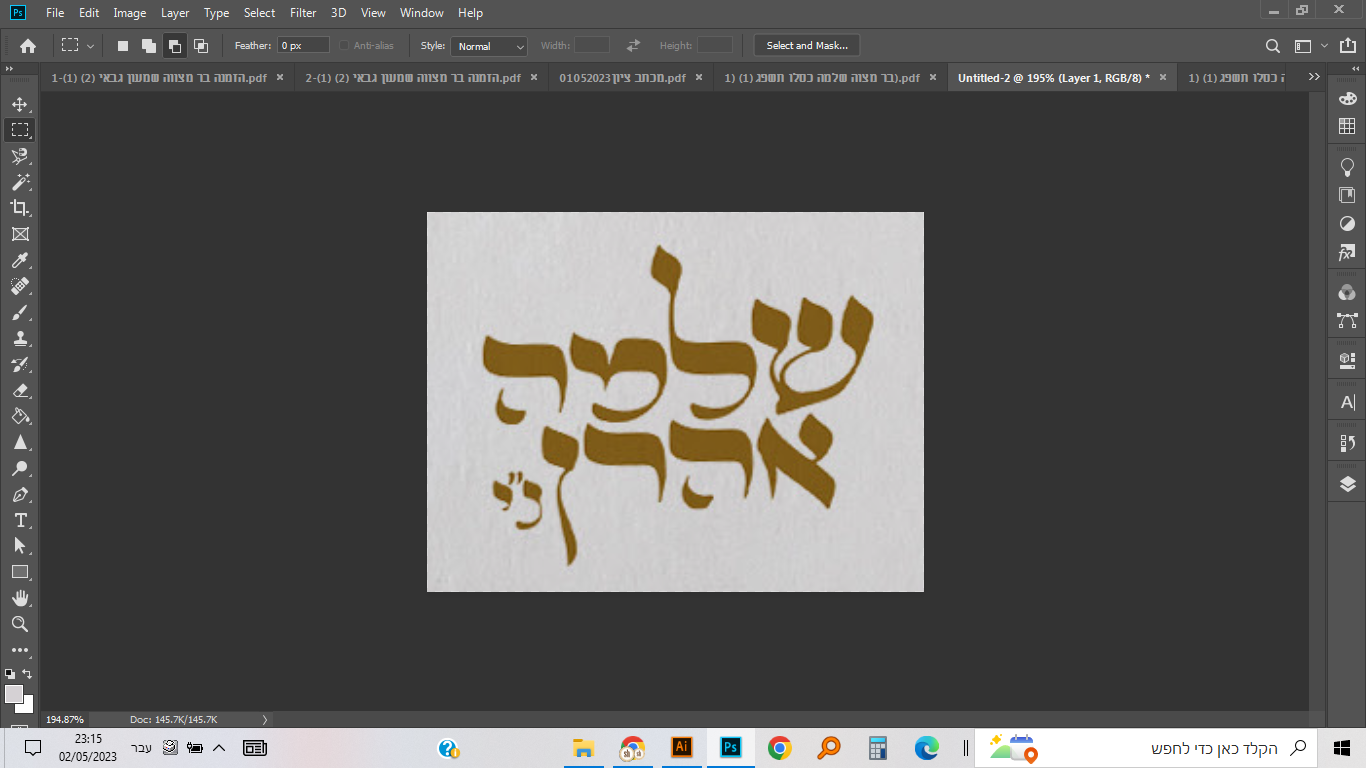The image size is (1366, 768).
Task: Open the Photoshop search icon
Action: coord(1273,46)
